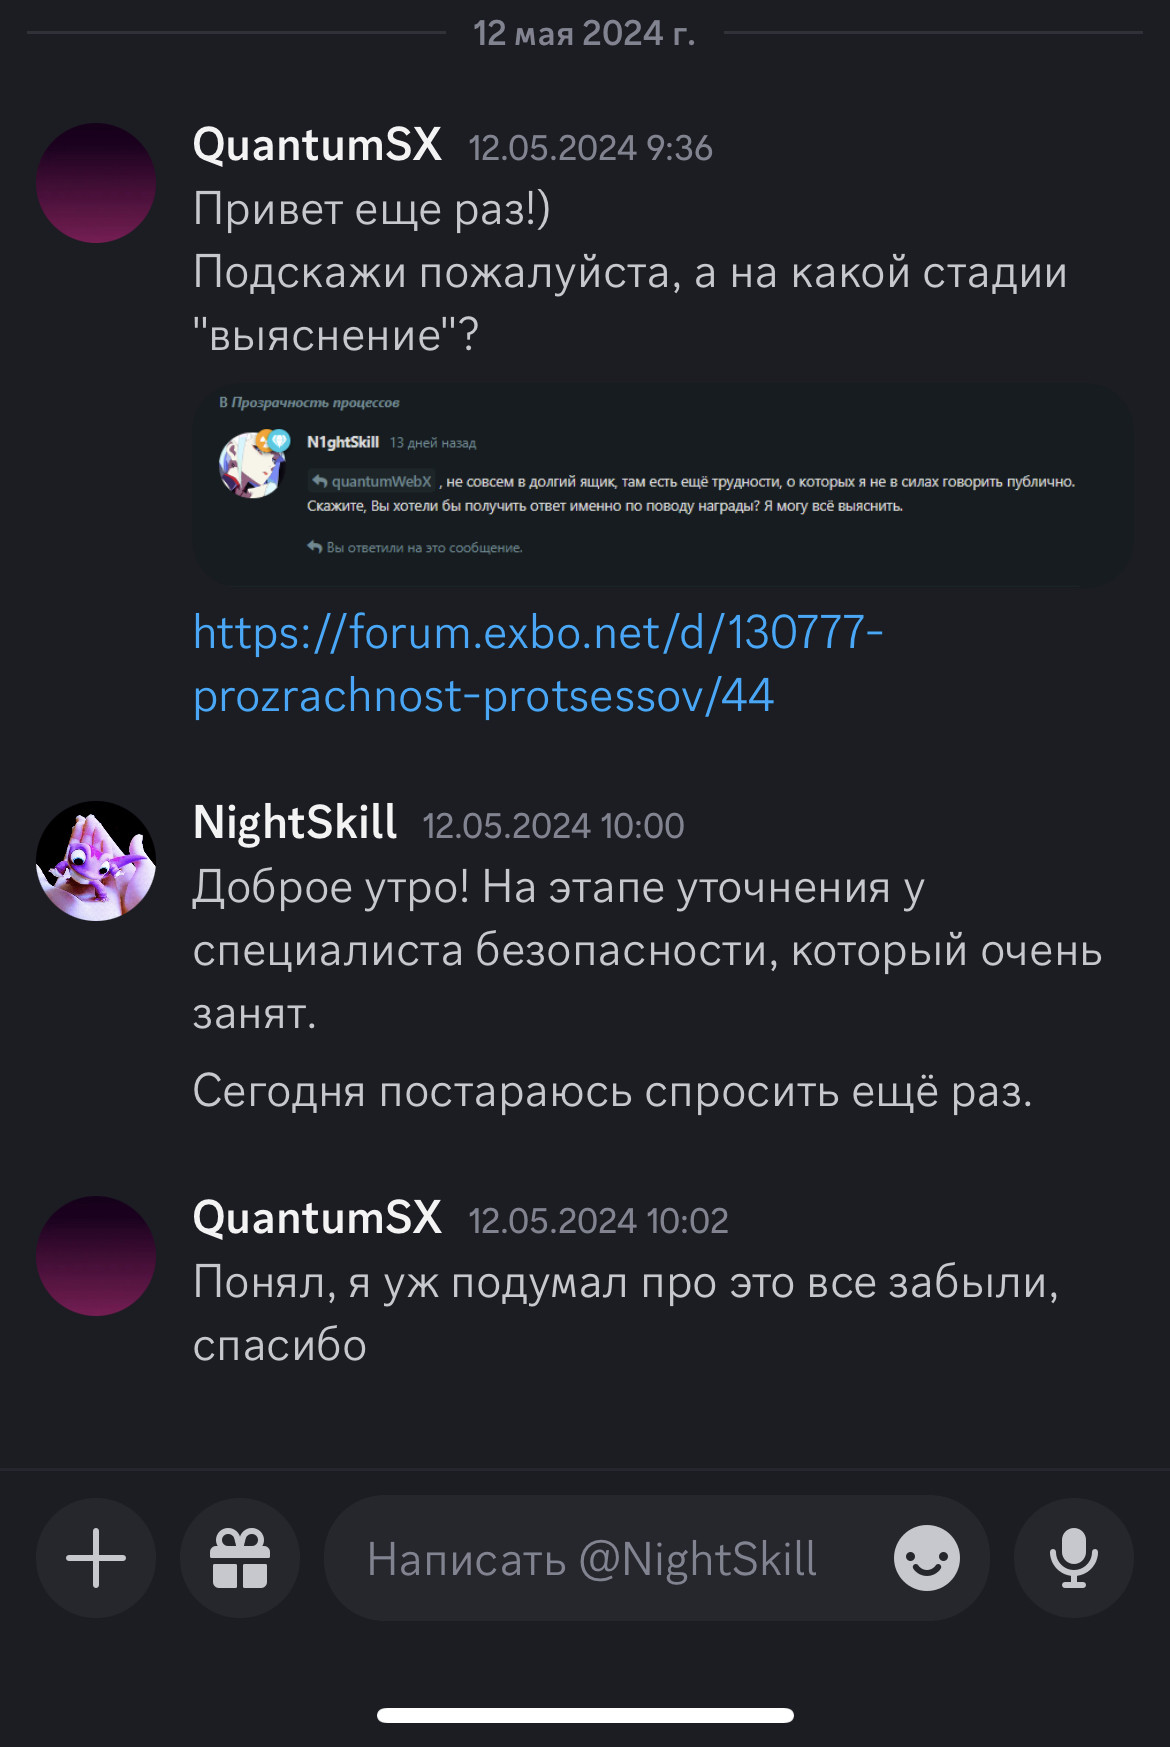Open NightSkill's axolotl avatar

[x=96, y=861]
